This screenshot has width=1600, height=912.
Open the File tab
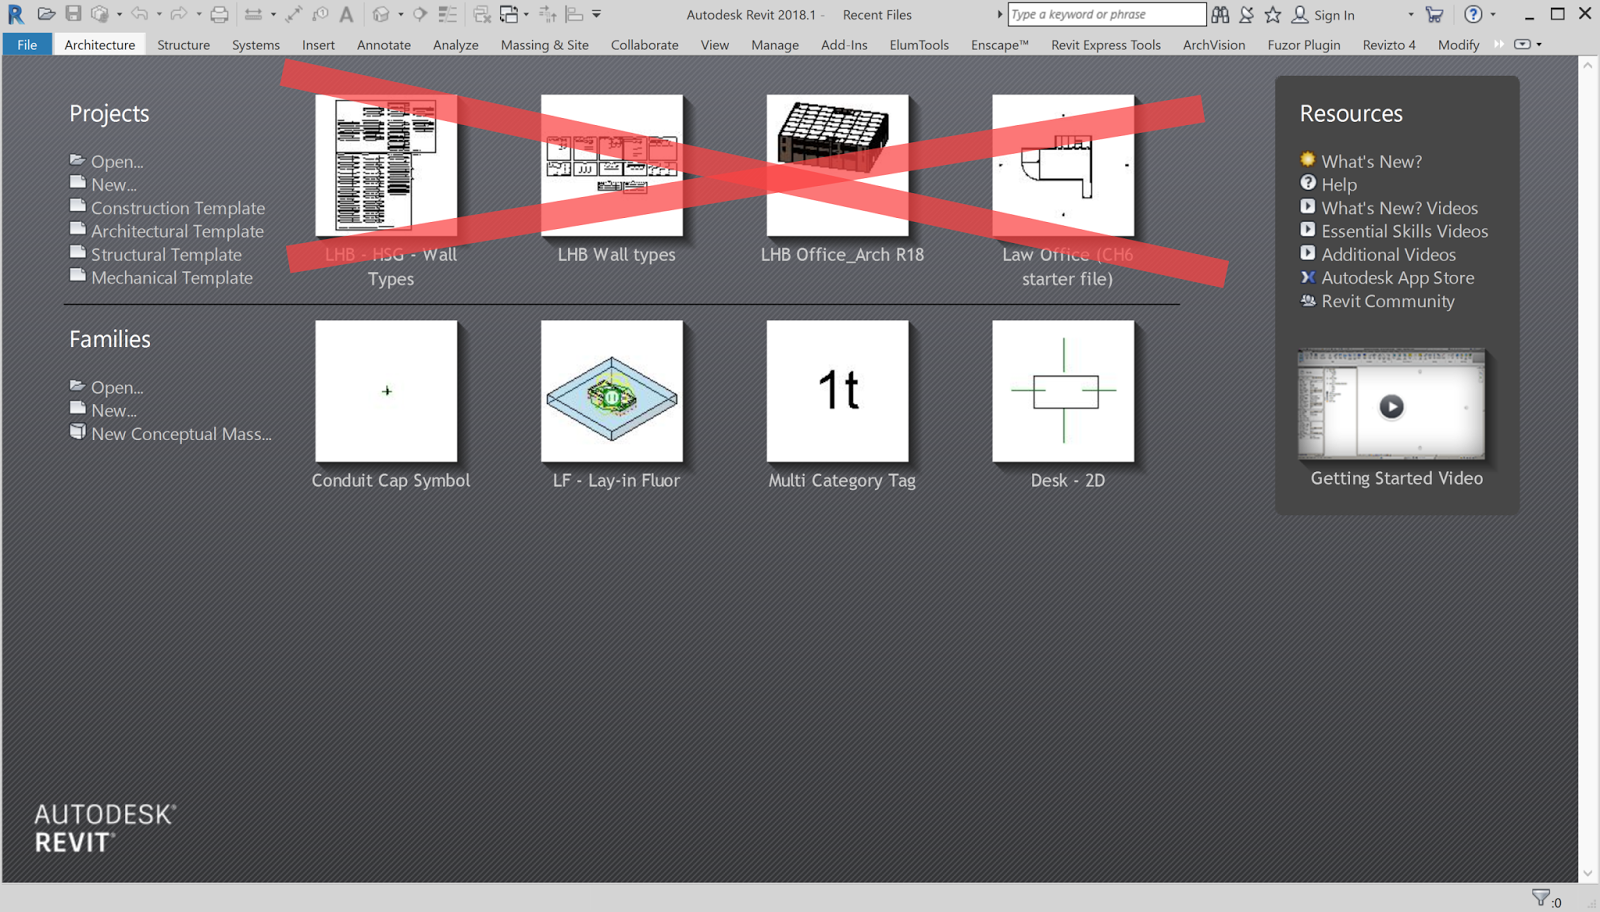[x=27, y=44]
